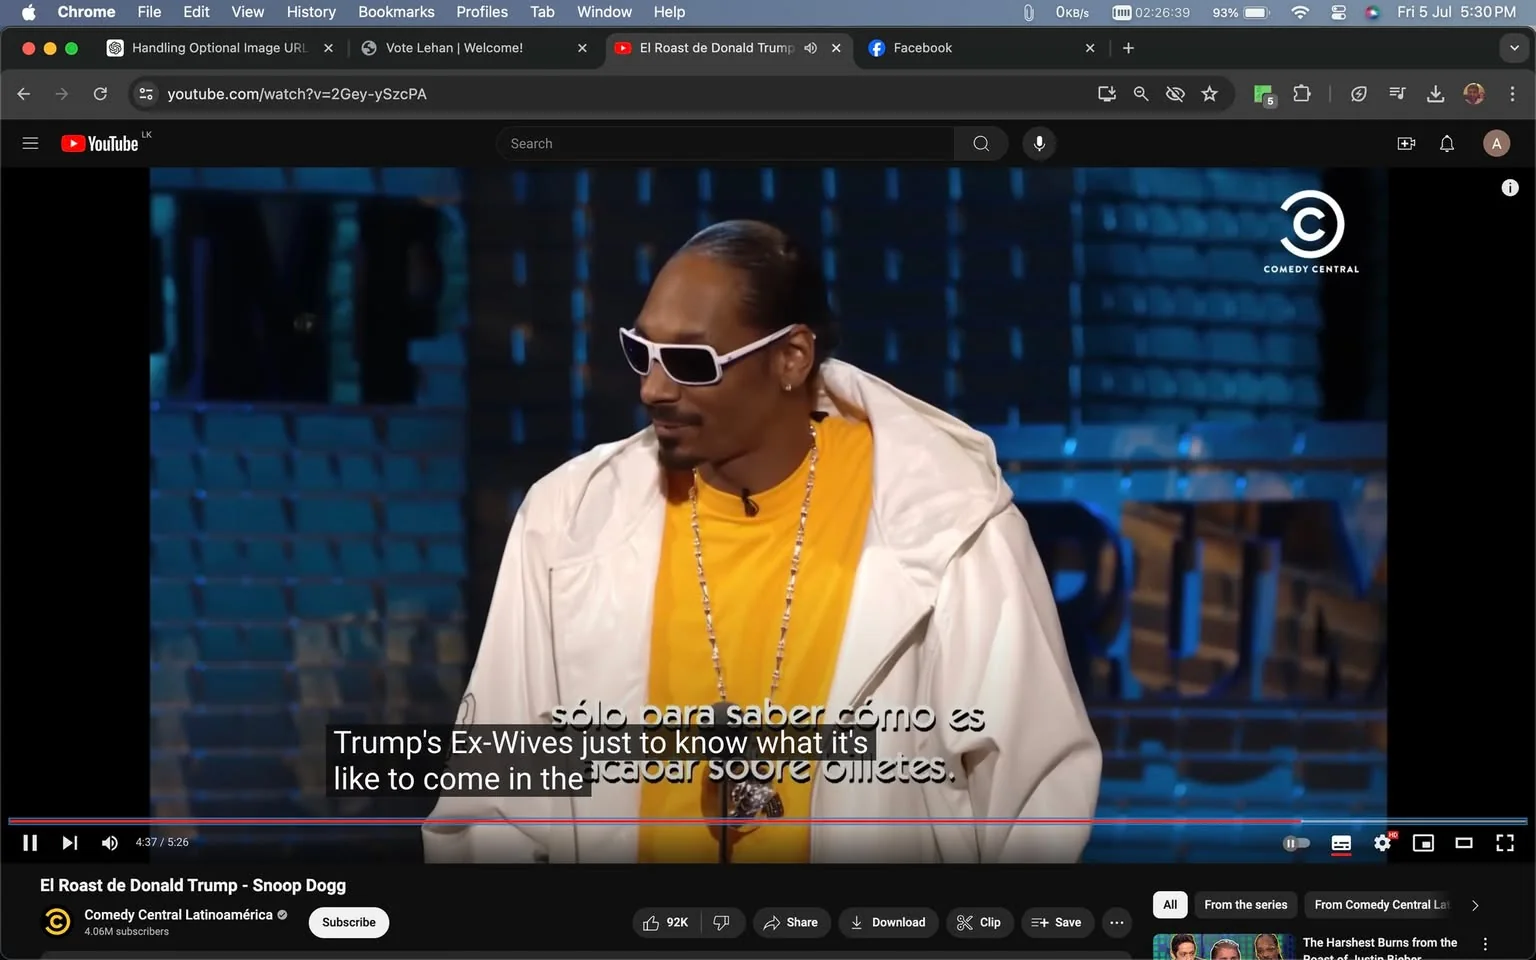This screenshot has height=960, width=1536.
Task: Dislike this video
Action: click(x=722, y=922)
